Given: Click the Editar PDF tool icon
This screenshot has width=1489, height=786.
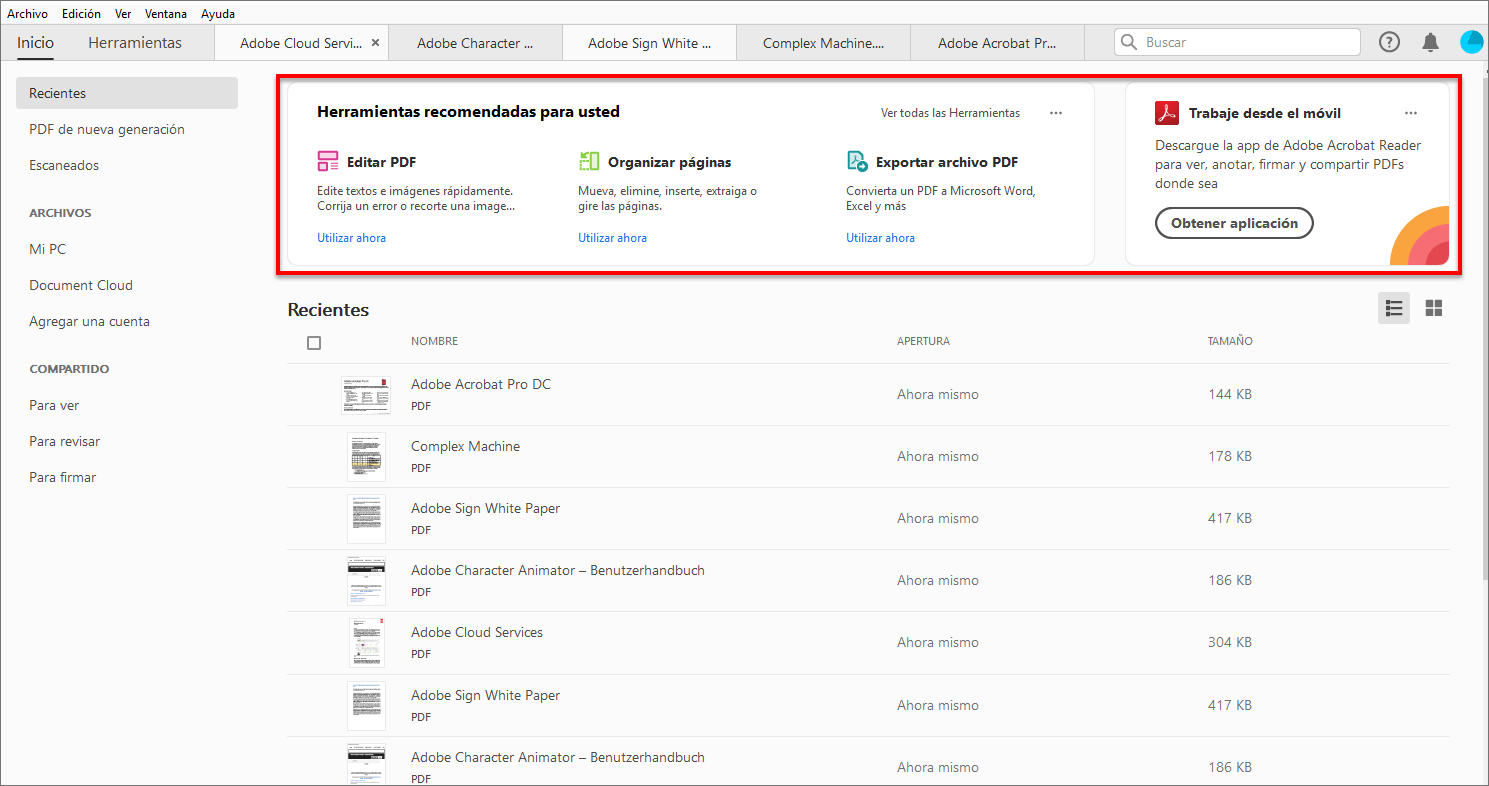Looking at the screenshot, I should click(x=328, y=162).
